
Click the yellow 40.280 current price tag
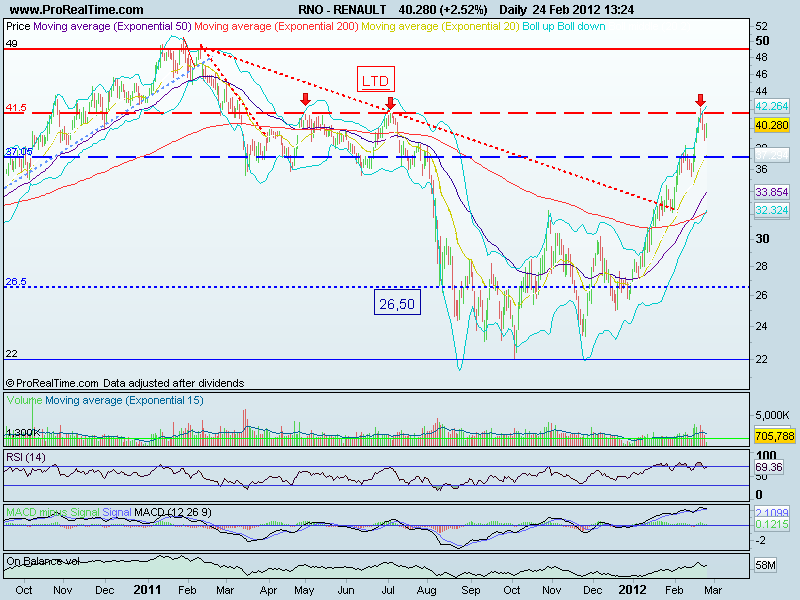point(771,125)
